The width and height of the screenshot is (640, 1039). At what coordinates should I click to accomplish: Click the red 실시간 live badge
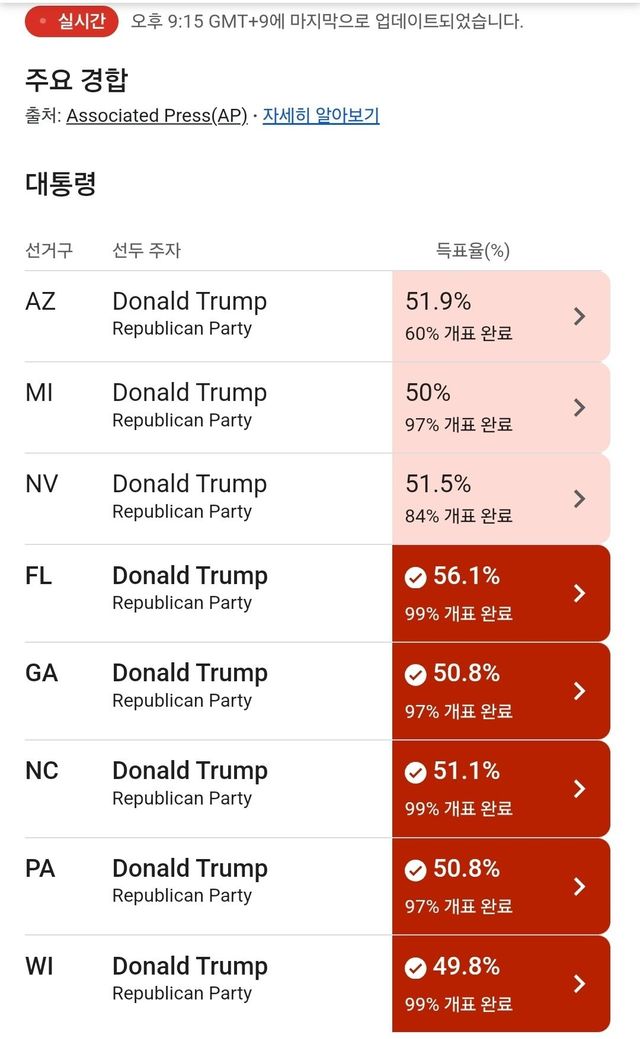pyautogui.click(x=72, y=21)
